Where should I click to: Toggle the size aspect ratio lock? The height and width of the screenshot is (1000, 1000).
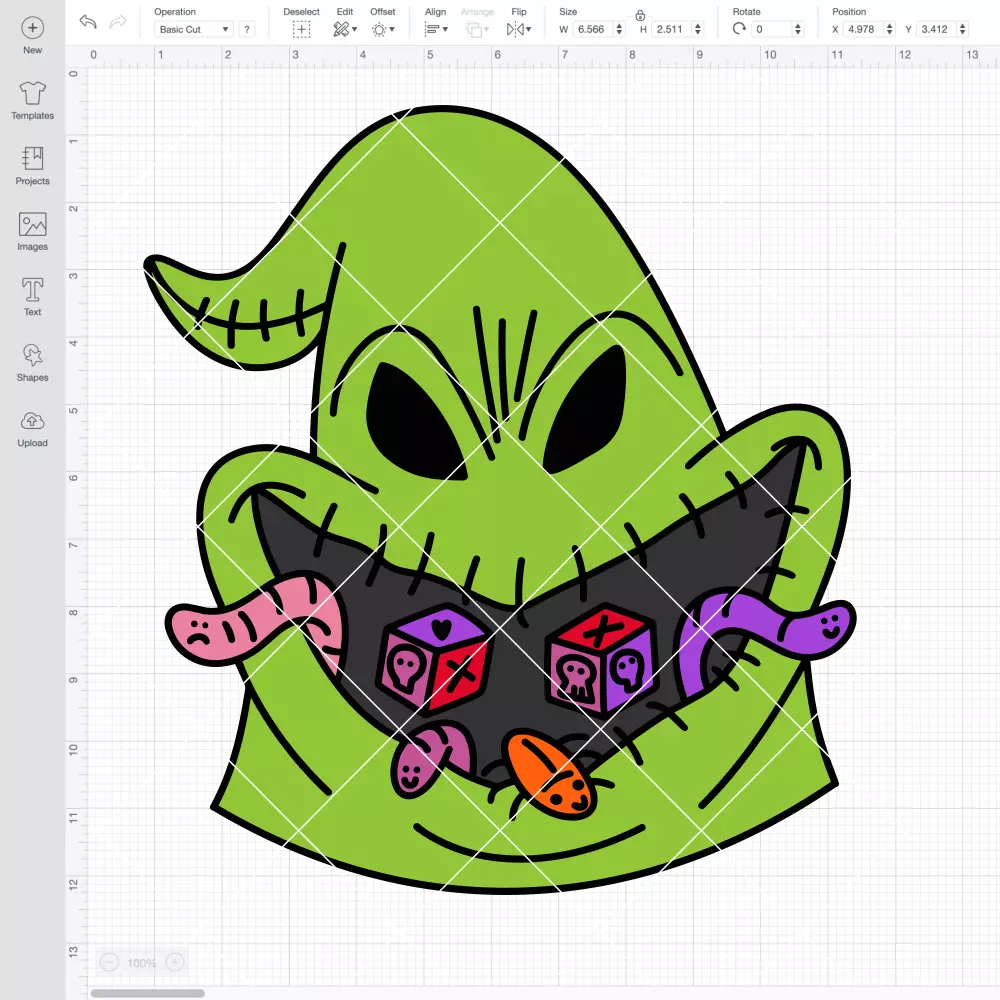pos(640,15)
